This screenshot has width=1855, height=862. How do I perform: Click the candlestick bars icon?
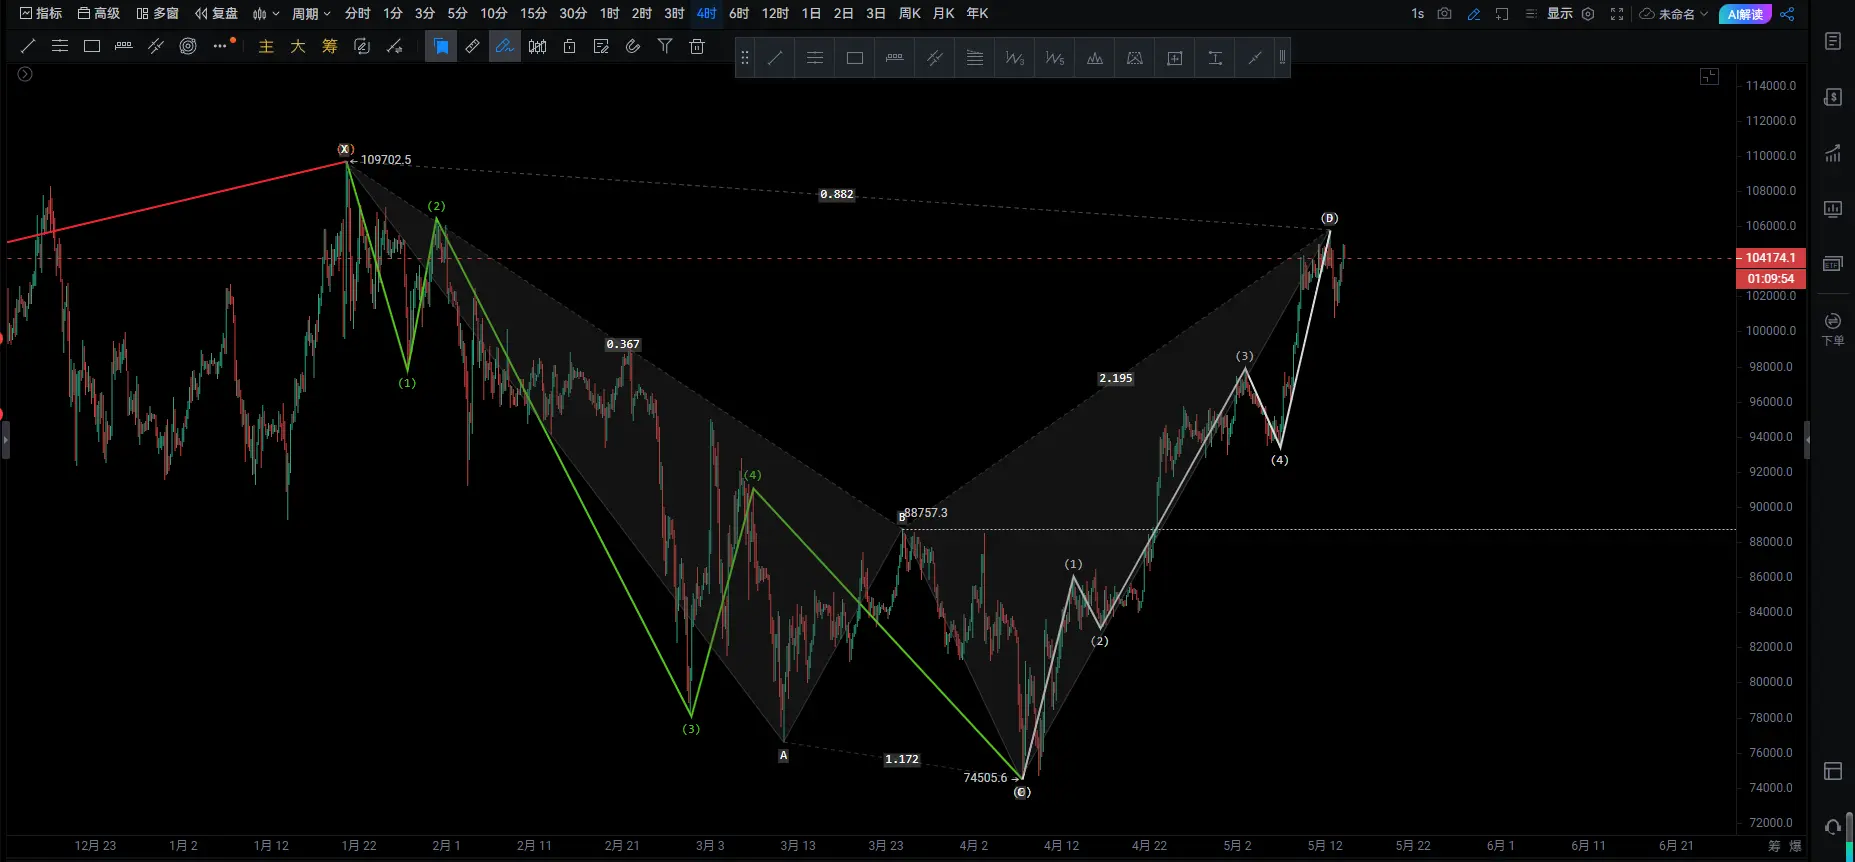(x=537, y=46)
